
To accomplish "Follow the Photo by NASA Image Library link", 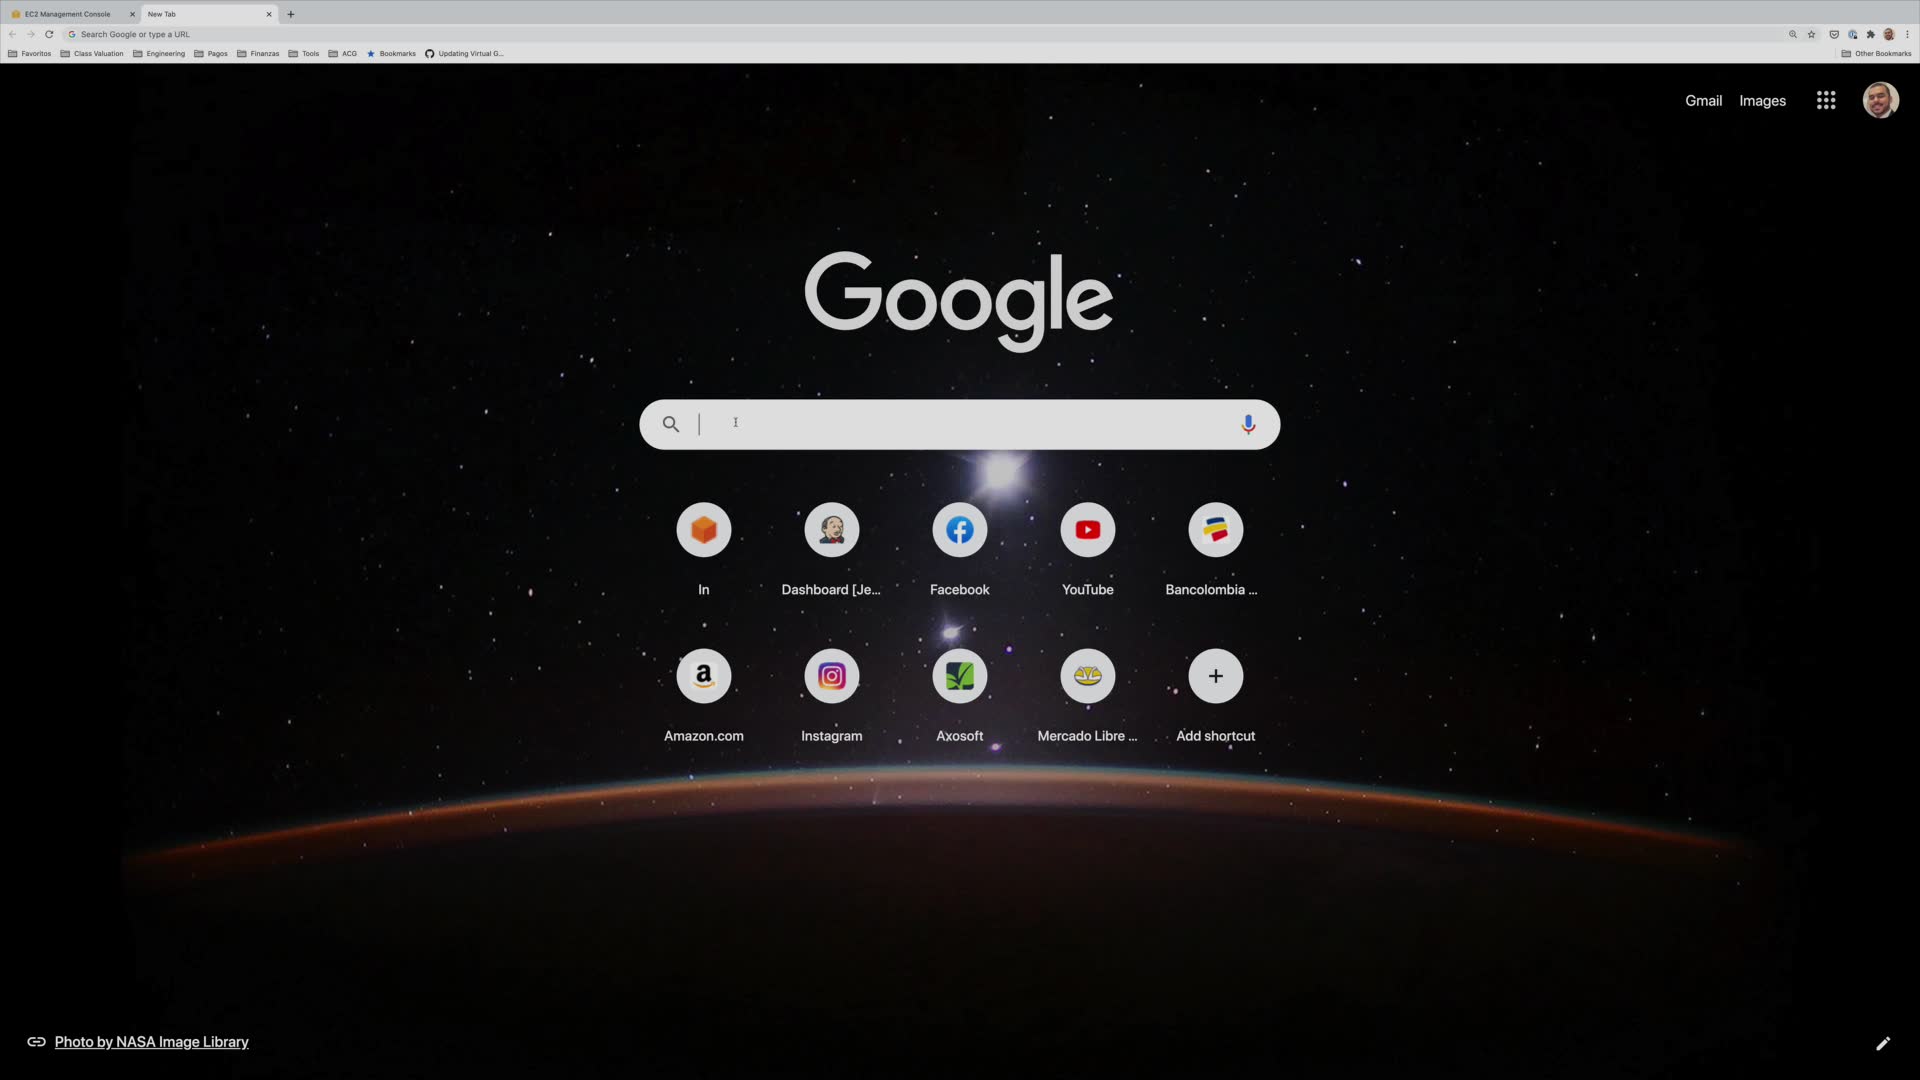I will 151,1042.
